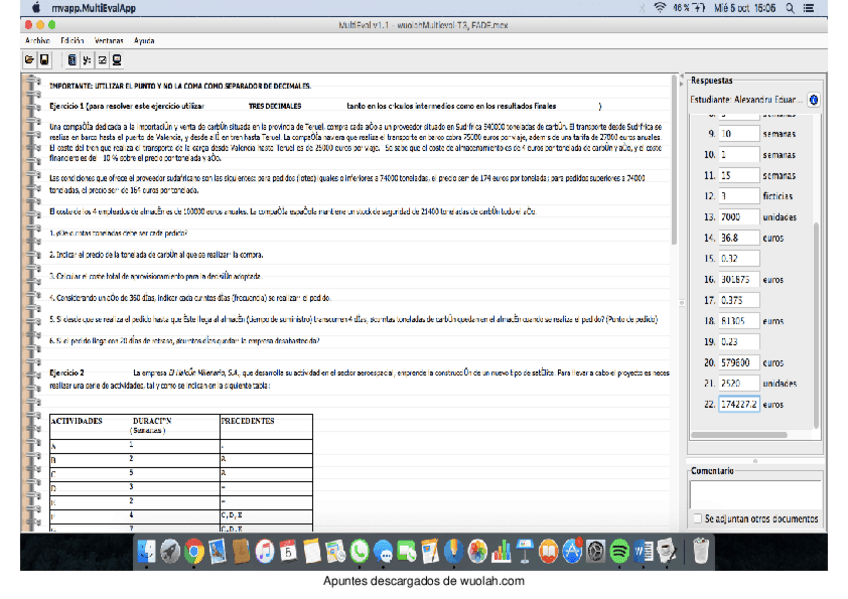Click answer field 10 in semanas
Viewport: 848px width, 599px height.
[739, 155]
